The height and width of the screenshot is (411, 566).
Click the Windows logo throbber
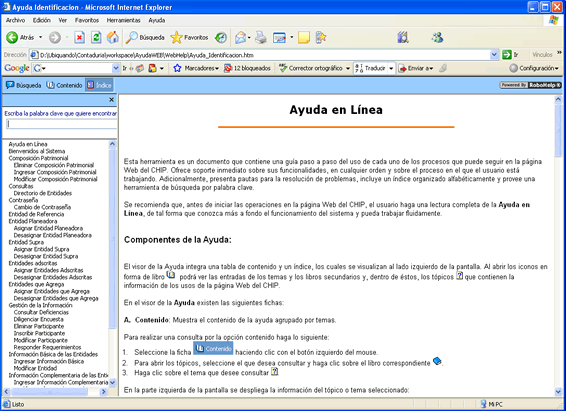point(553,20)
